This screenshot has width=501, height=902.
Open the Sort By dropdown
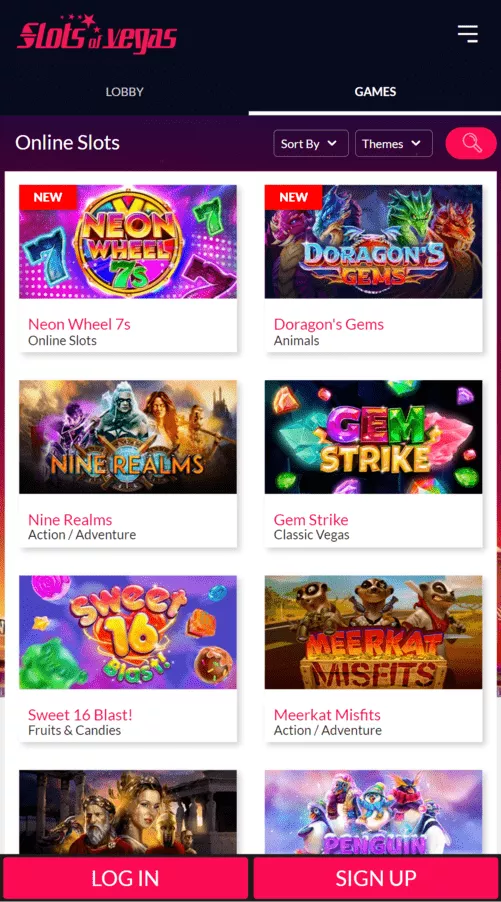coord(311,143)
